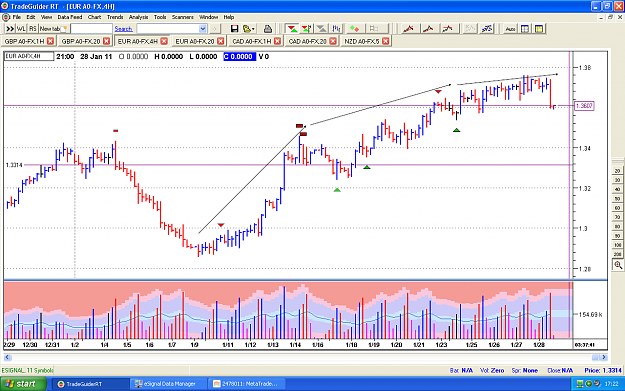Switch to MetaTrader window in taskbar
The width and height of the screenshot is (625, 391).
pos(247,384)
